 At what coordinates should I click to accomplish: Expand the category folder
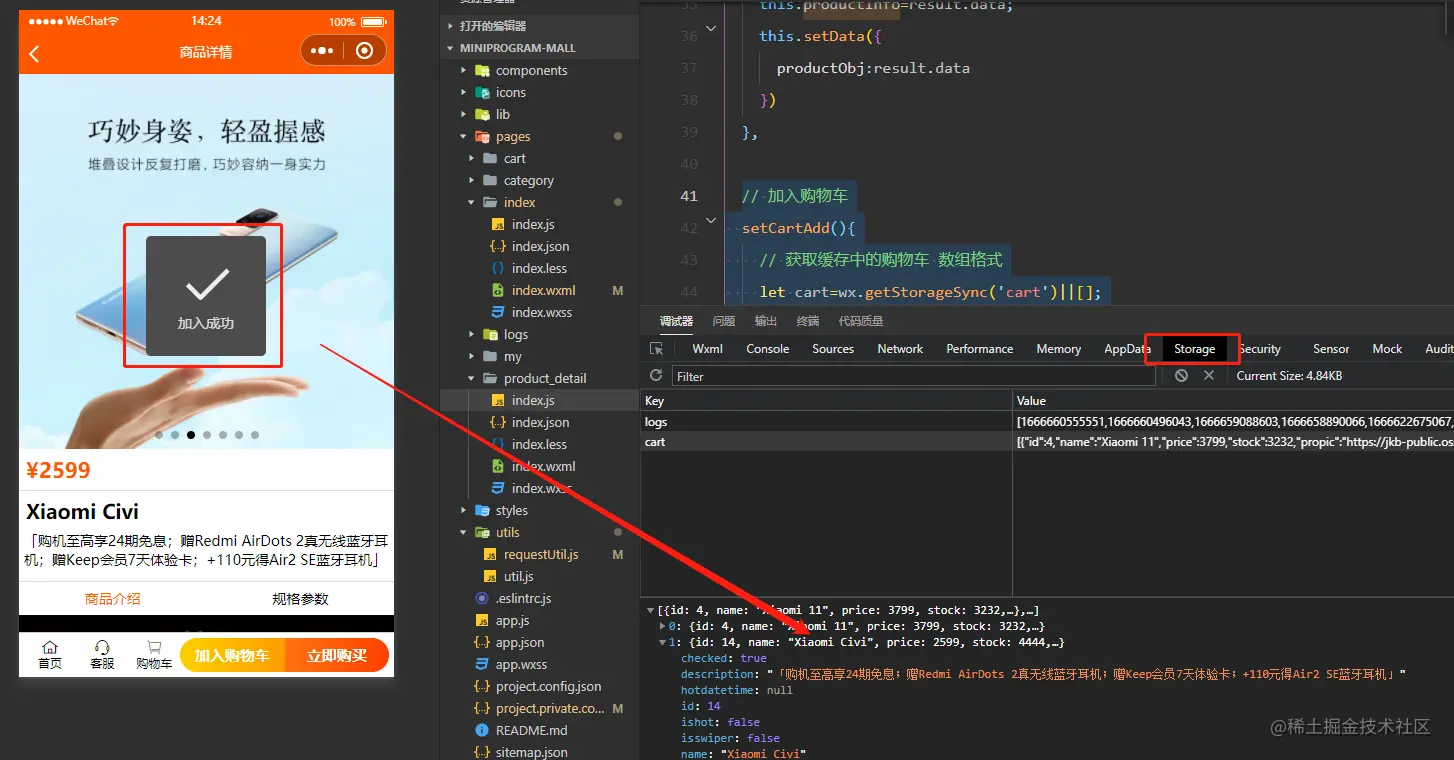(x=471, y=180)
